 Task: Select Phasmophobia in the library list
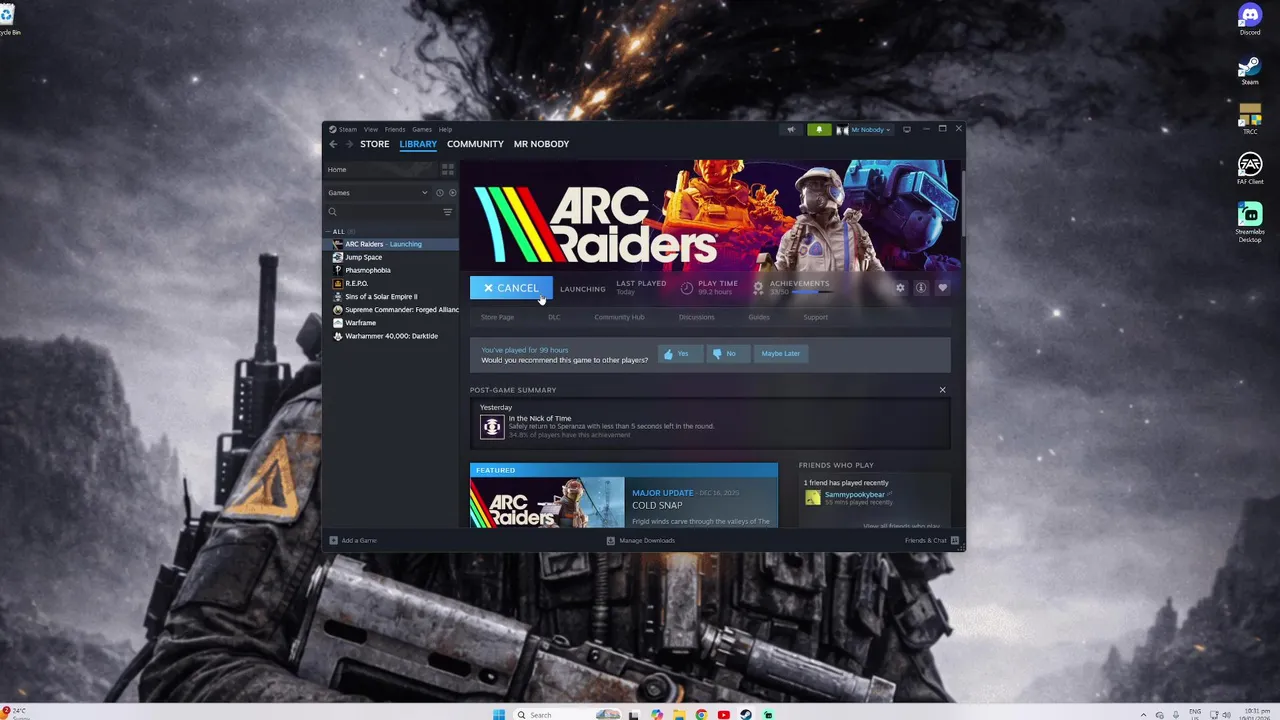click(392, 270)
